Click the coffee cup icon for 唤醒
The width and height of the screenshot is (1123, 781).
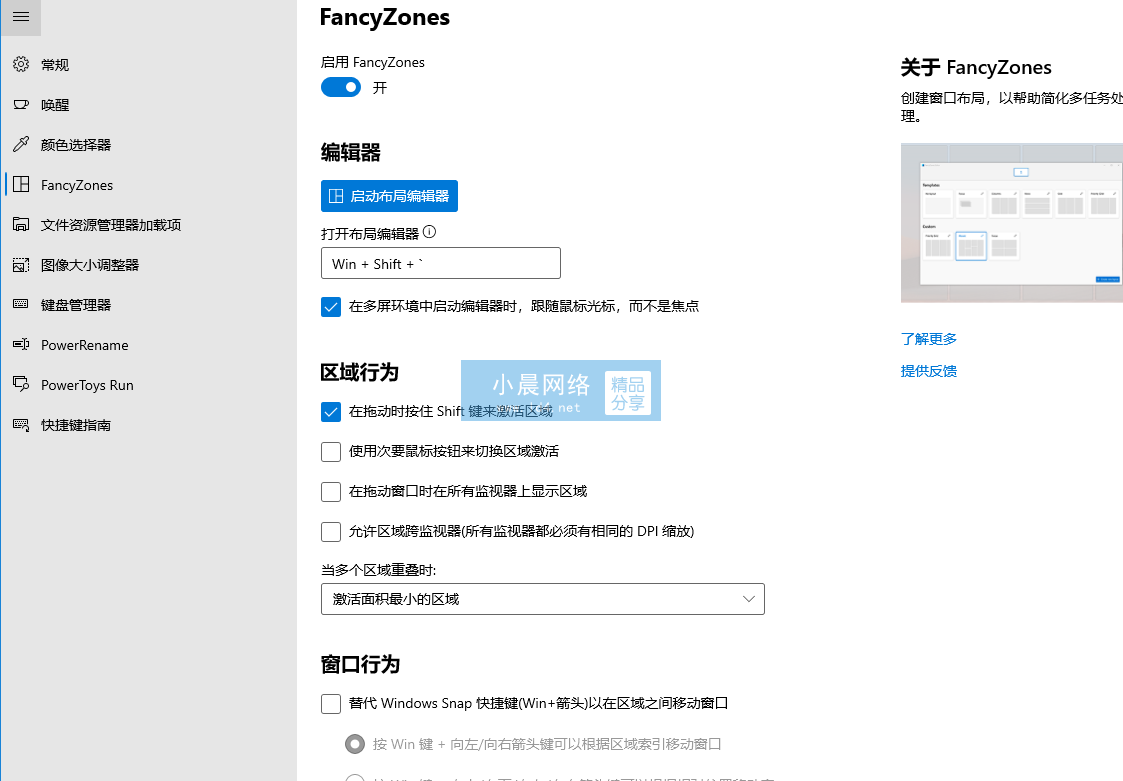point(21,105)
